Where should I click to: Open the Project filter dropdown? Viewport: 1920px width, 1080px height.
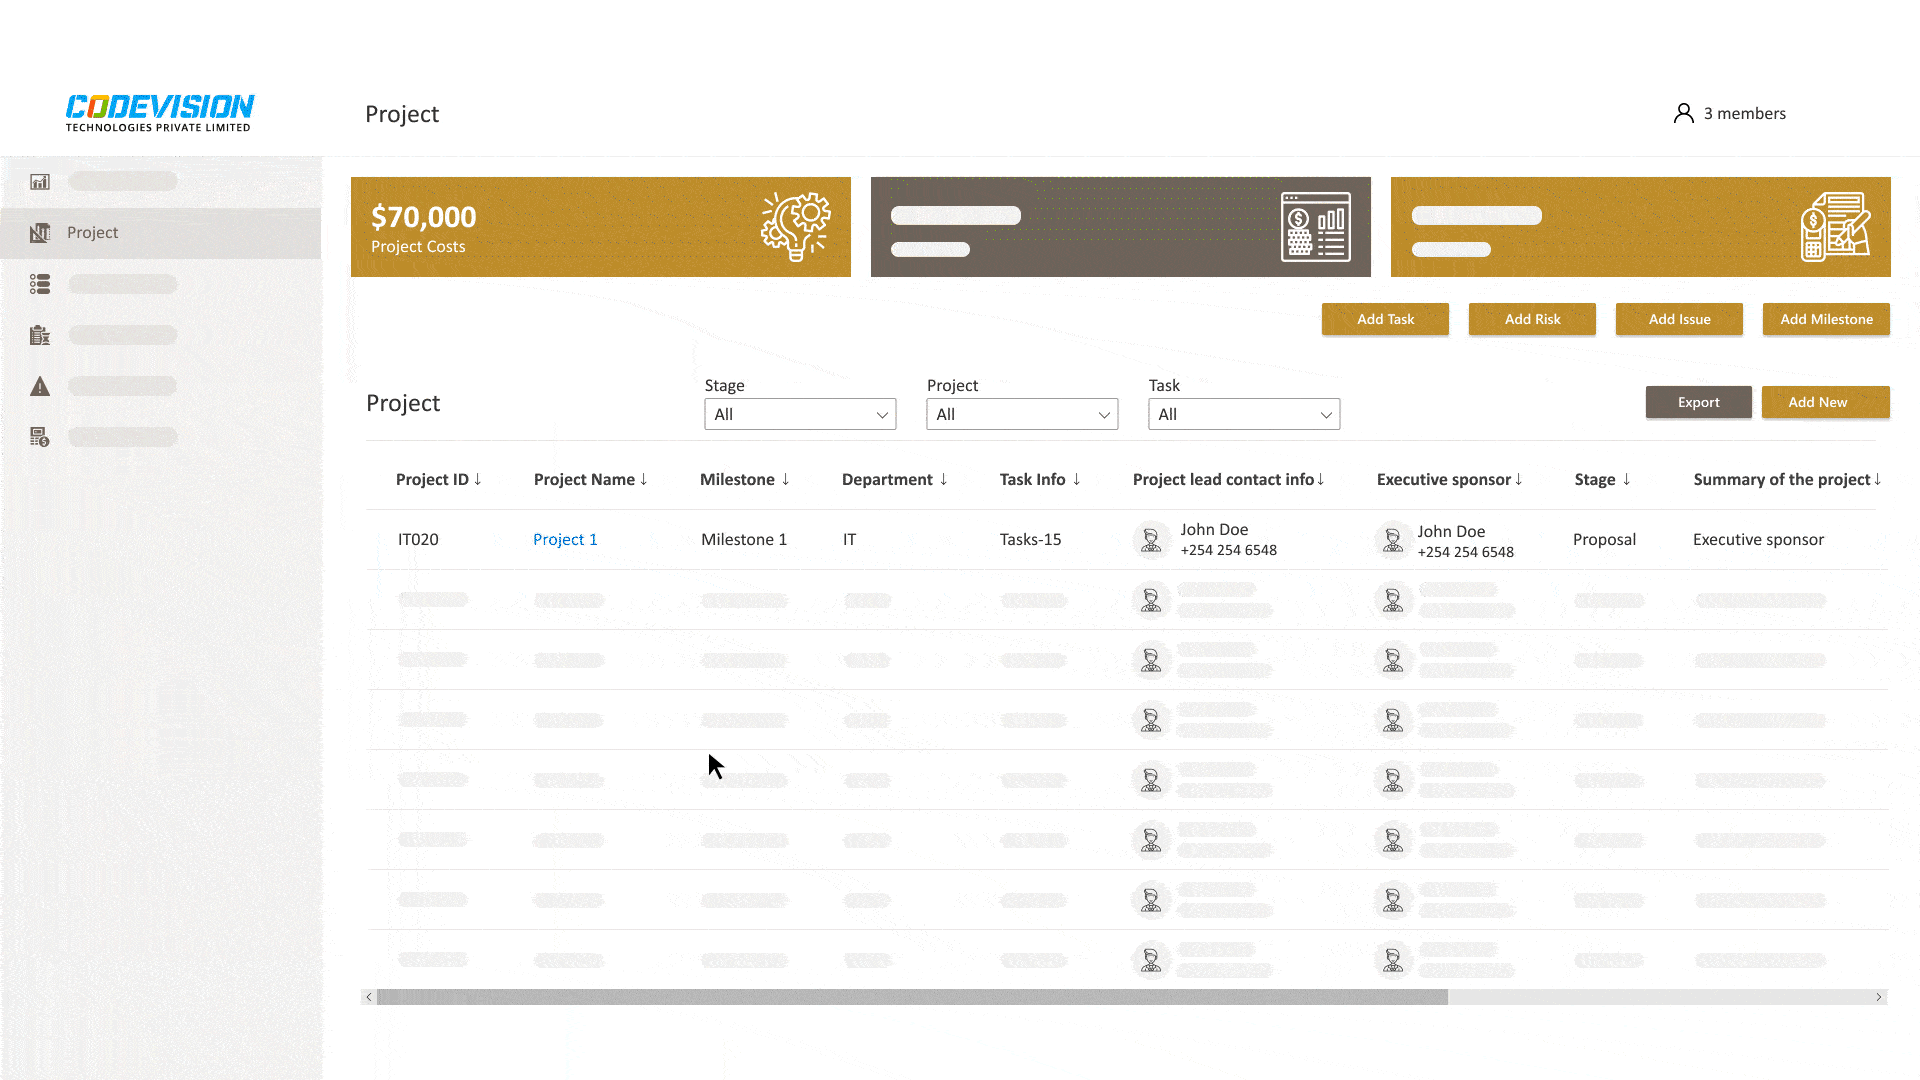(1022, 414)
